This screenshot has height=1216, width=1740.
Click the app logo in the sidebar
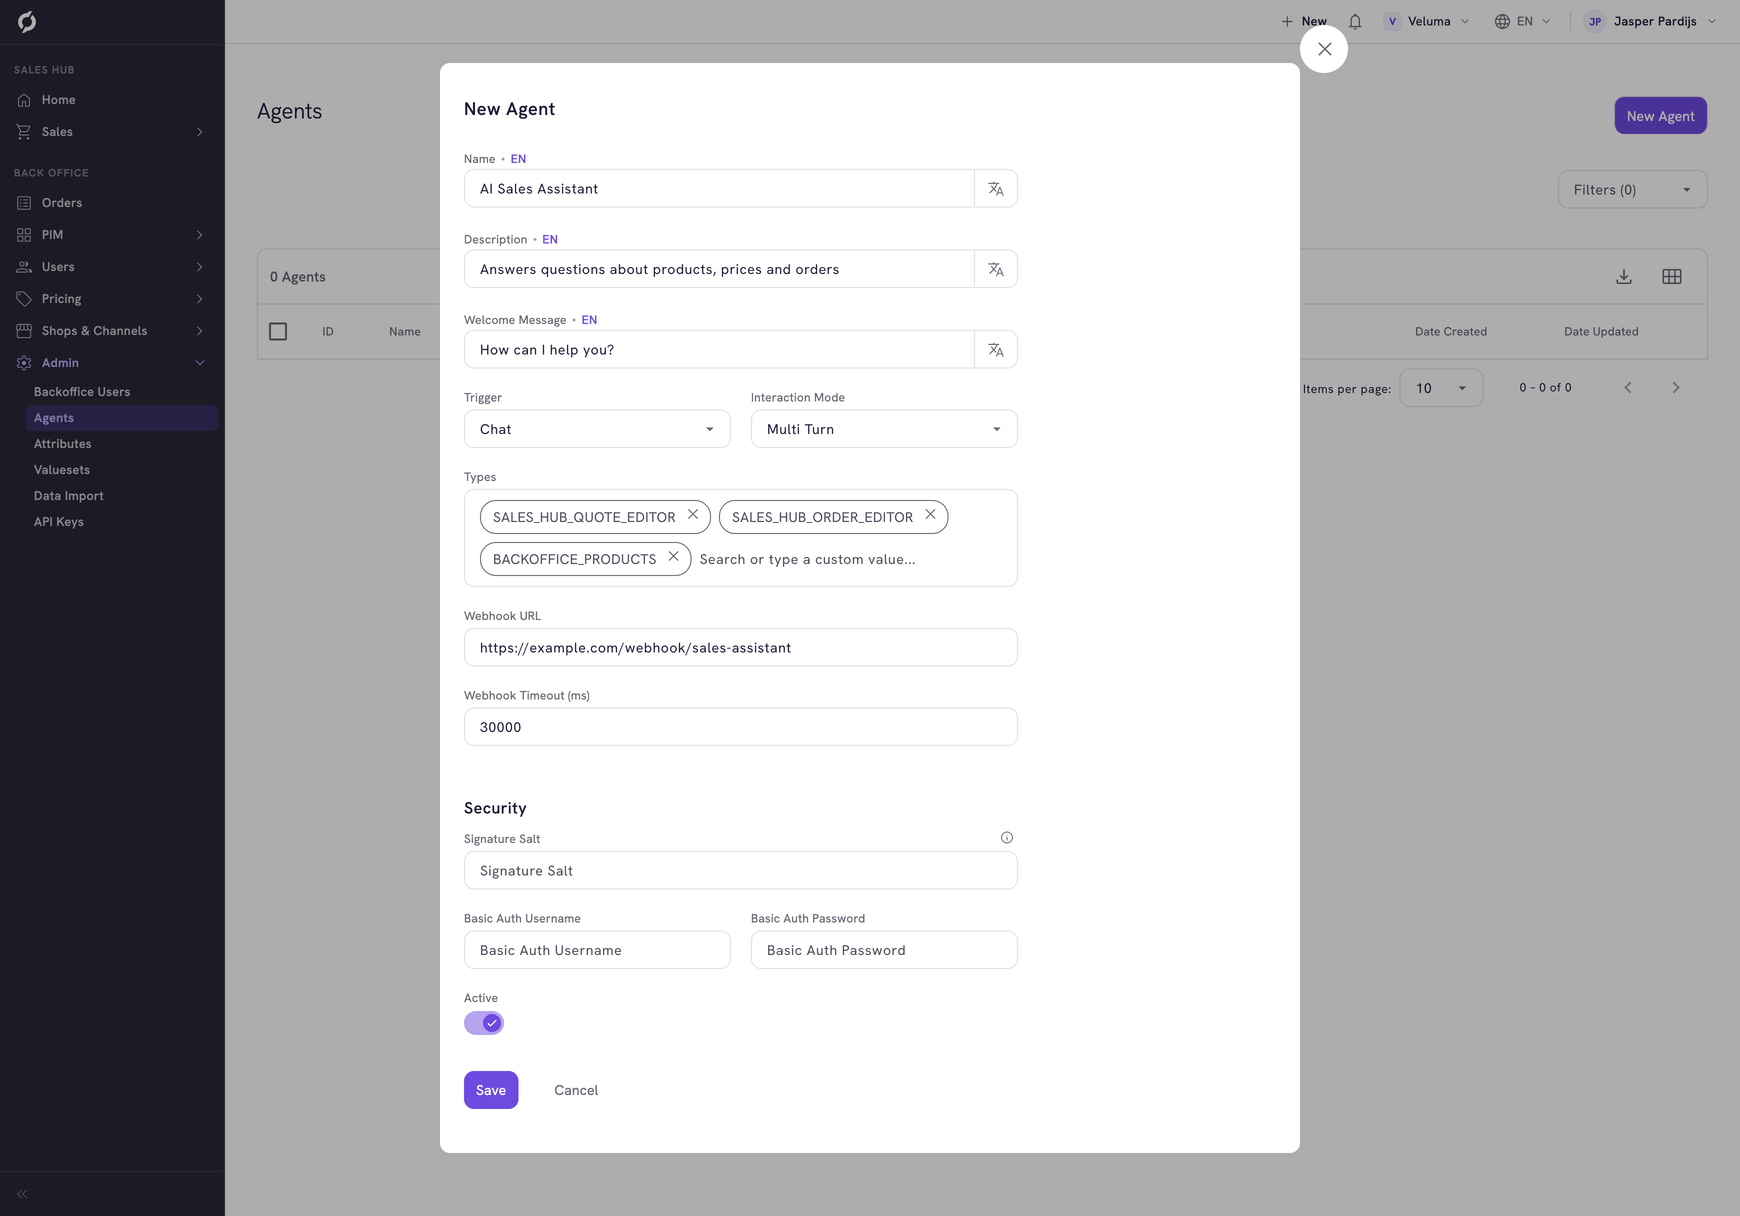[x=27, y=22]
